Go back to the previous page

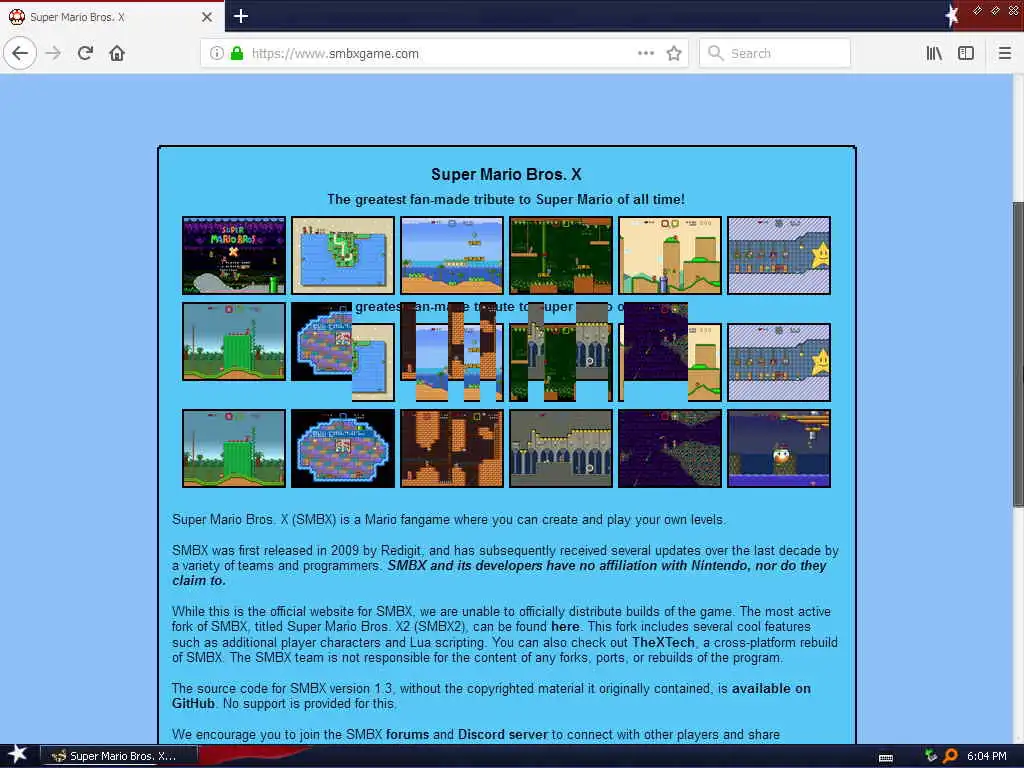20,53
